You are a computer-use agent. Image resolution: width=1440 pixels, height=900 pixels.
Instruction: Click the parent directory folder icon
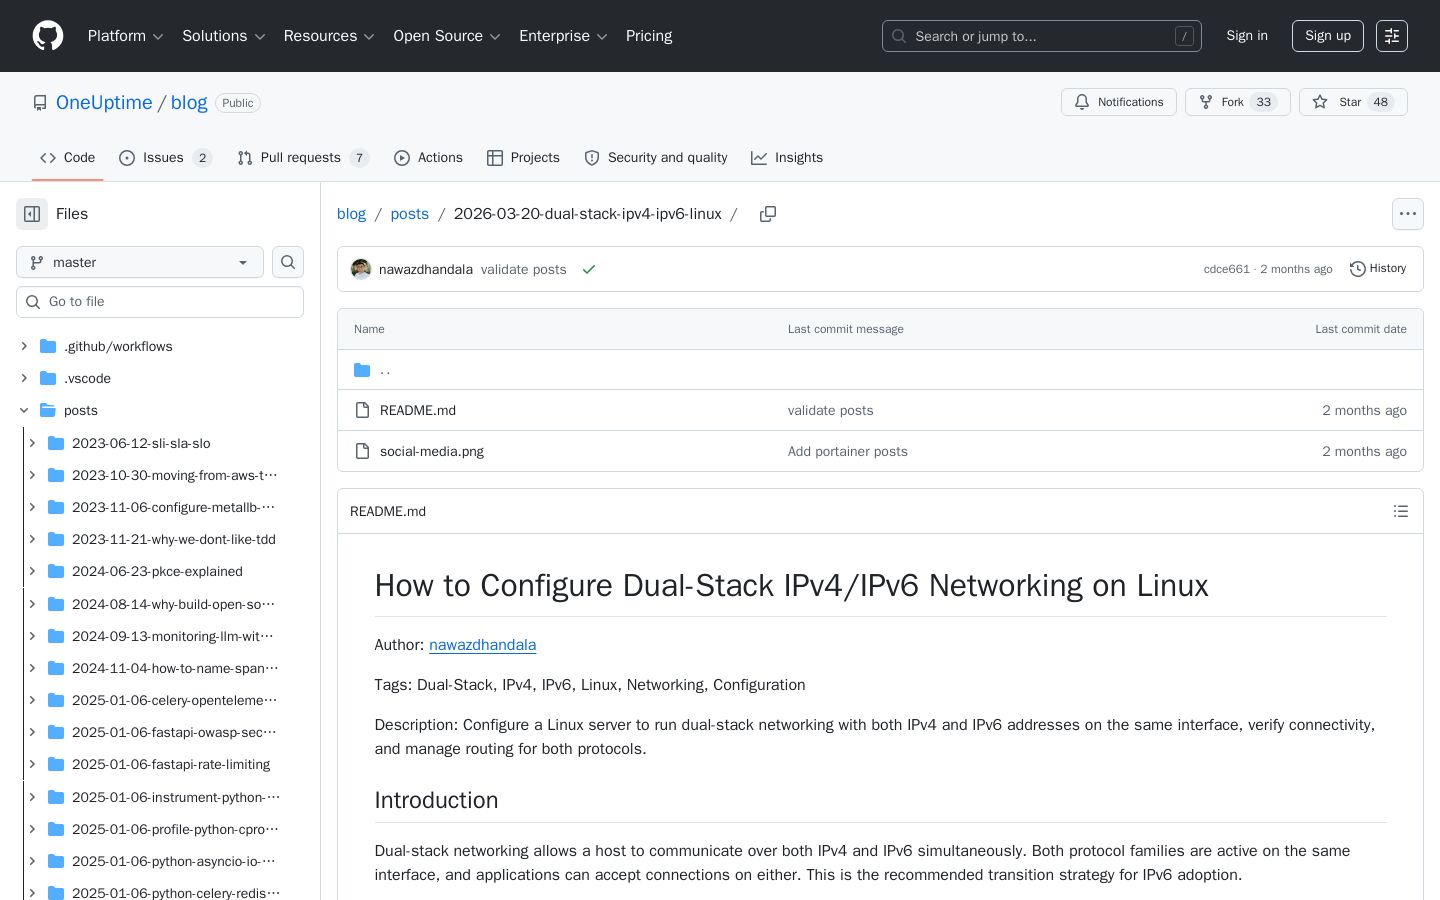coord(362,370)
